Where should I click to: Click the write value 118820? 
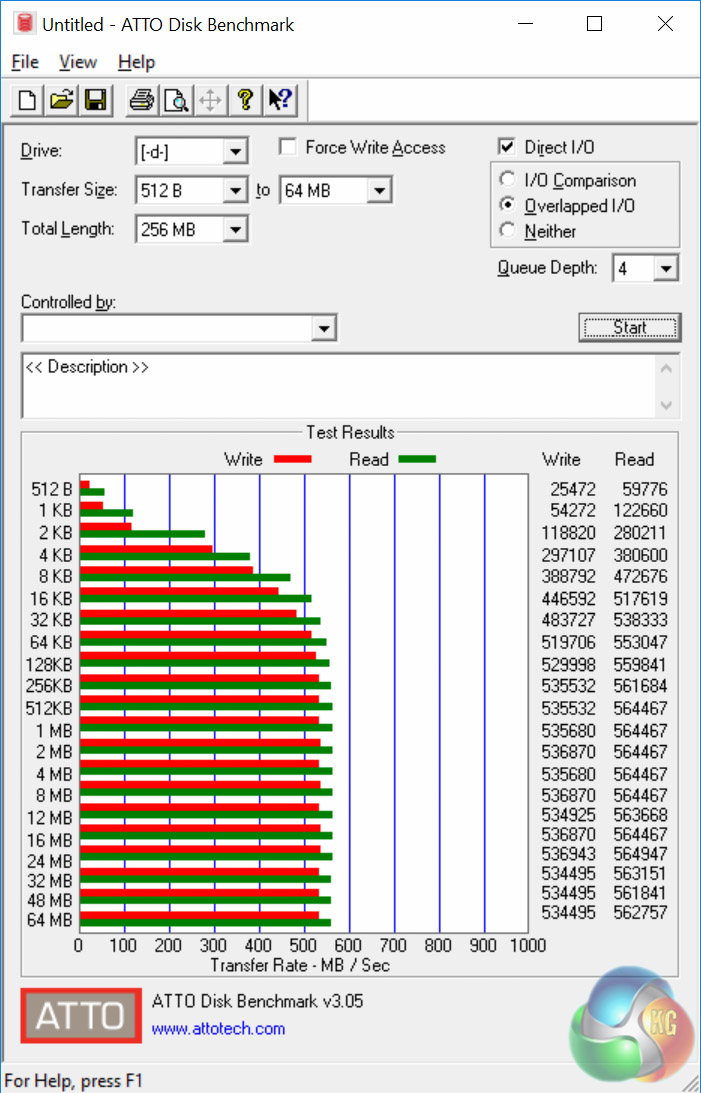pyautogui.click(x=569, y=533)
